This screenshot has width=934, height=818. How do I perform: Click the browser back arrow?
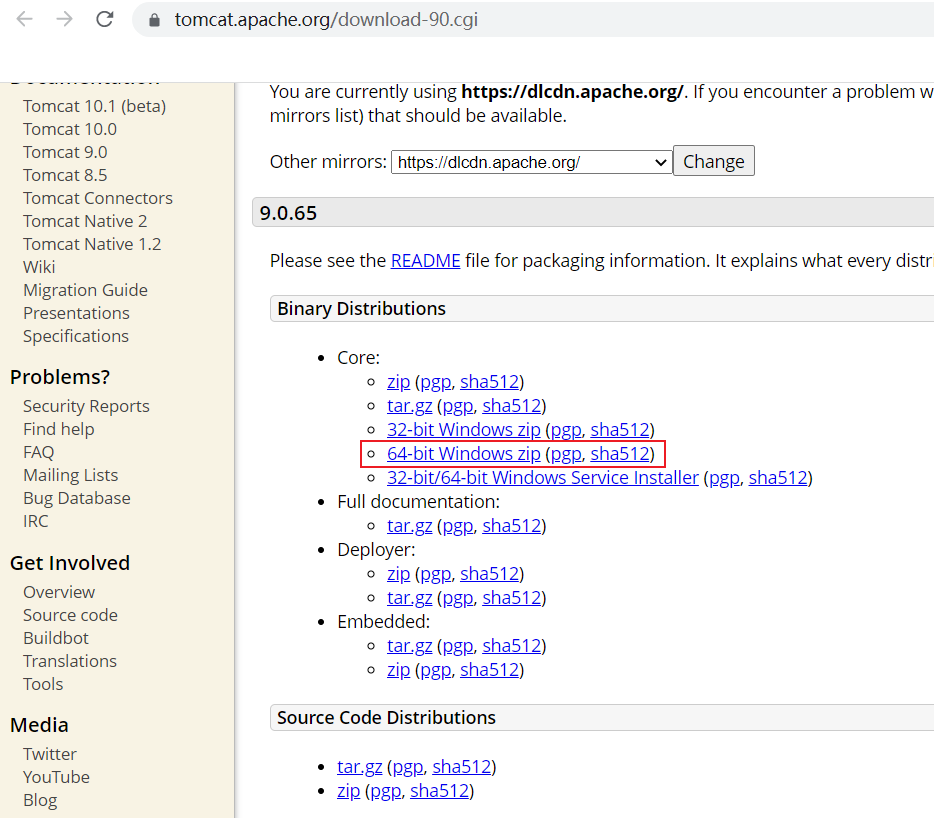pos(24,19)
